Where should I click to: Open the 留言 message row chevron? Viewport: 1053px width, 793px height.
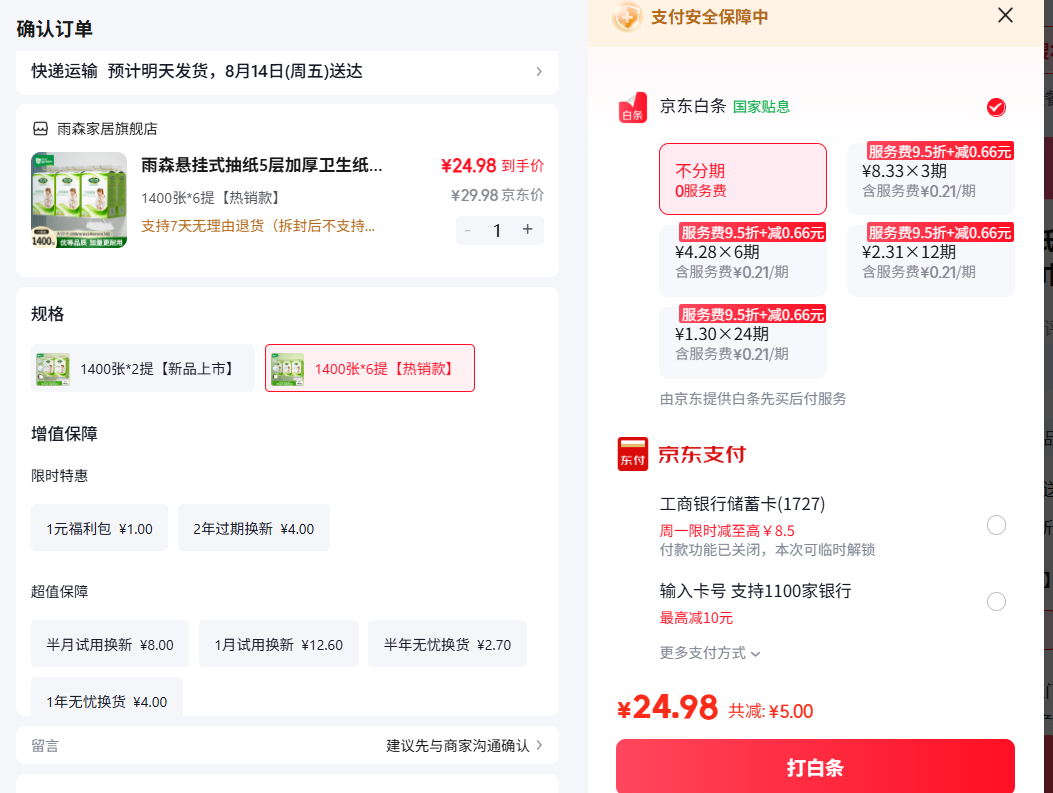tap(539, 745)
